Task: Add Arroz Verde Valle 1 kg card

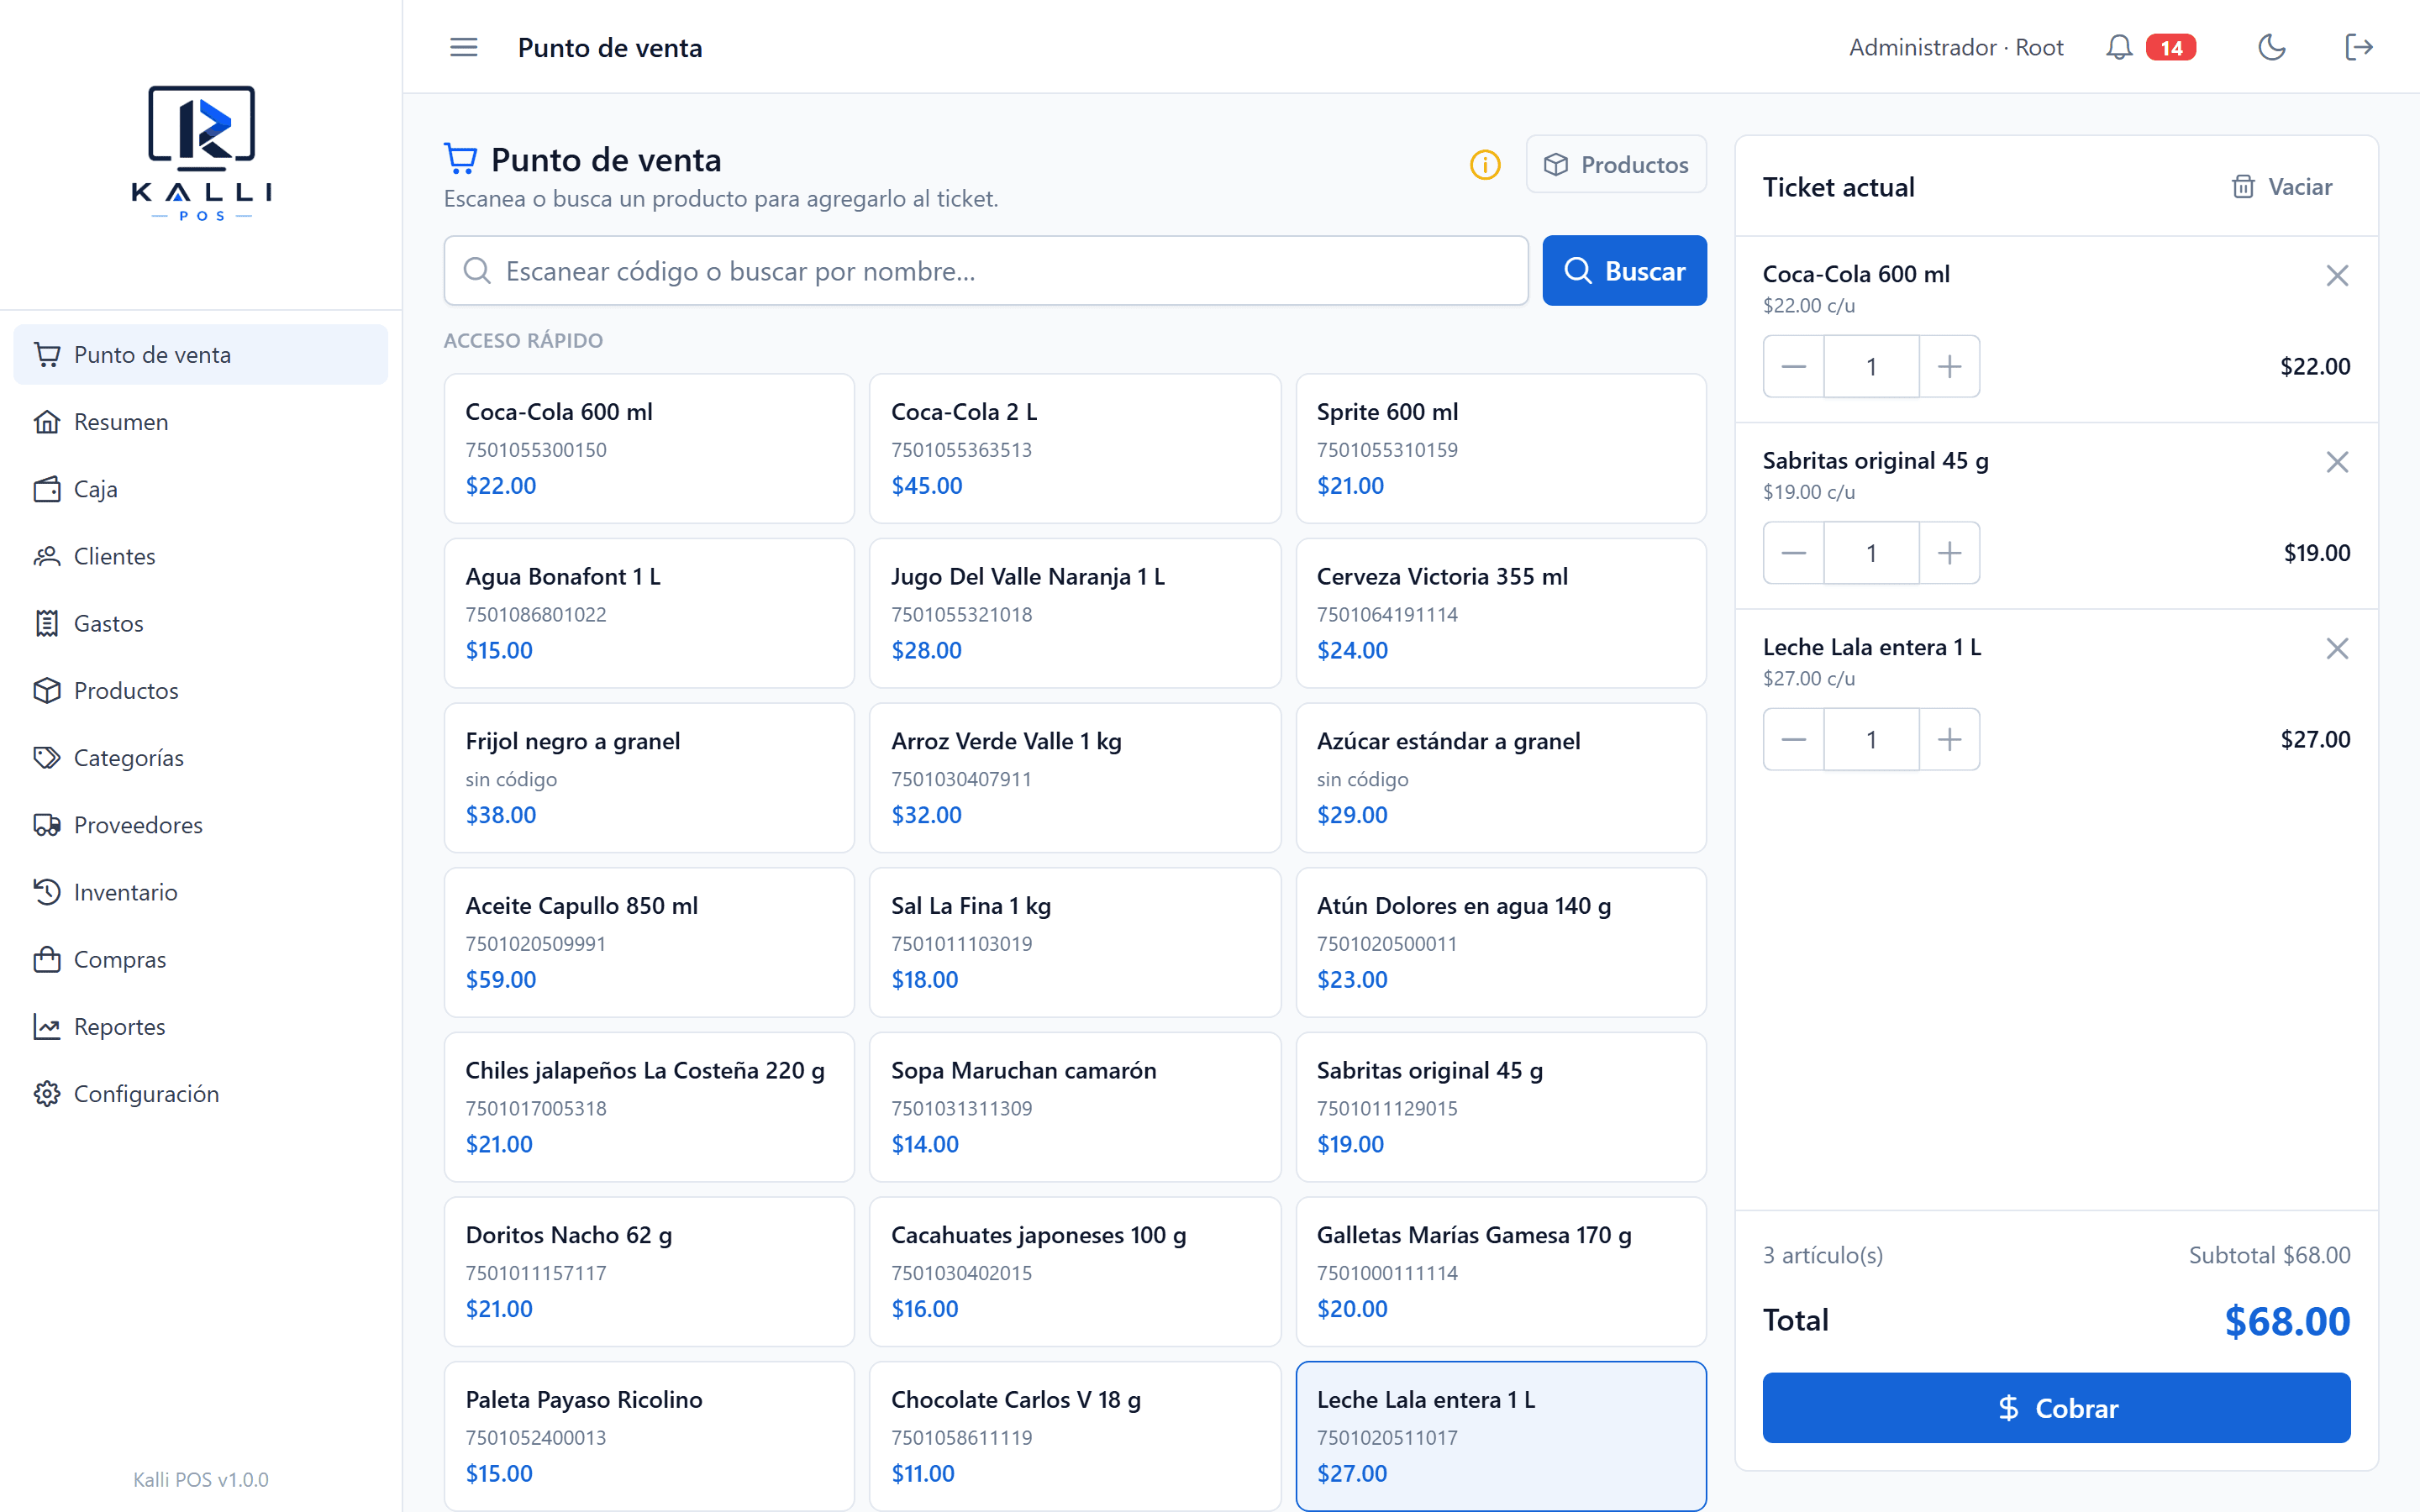Action: tap(1075, 777)
